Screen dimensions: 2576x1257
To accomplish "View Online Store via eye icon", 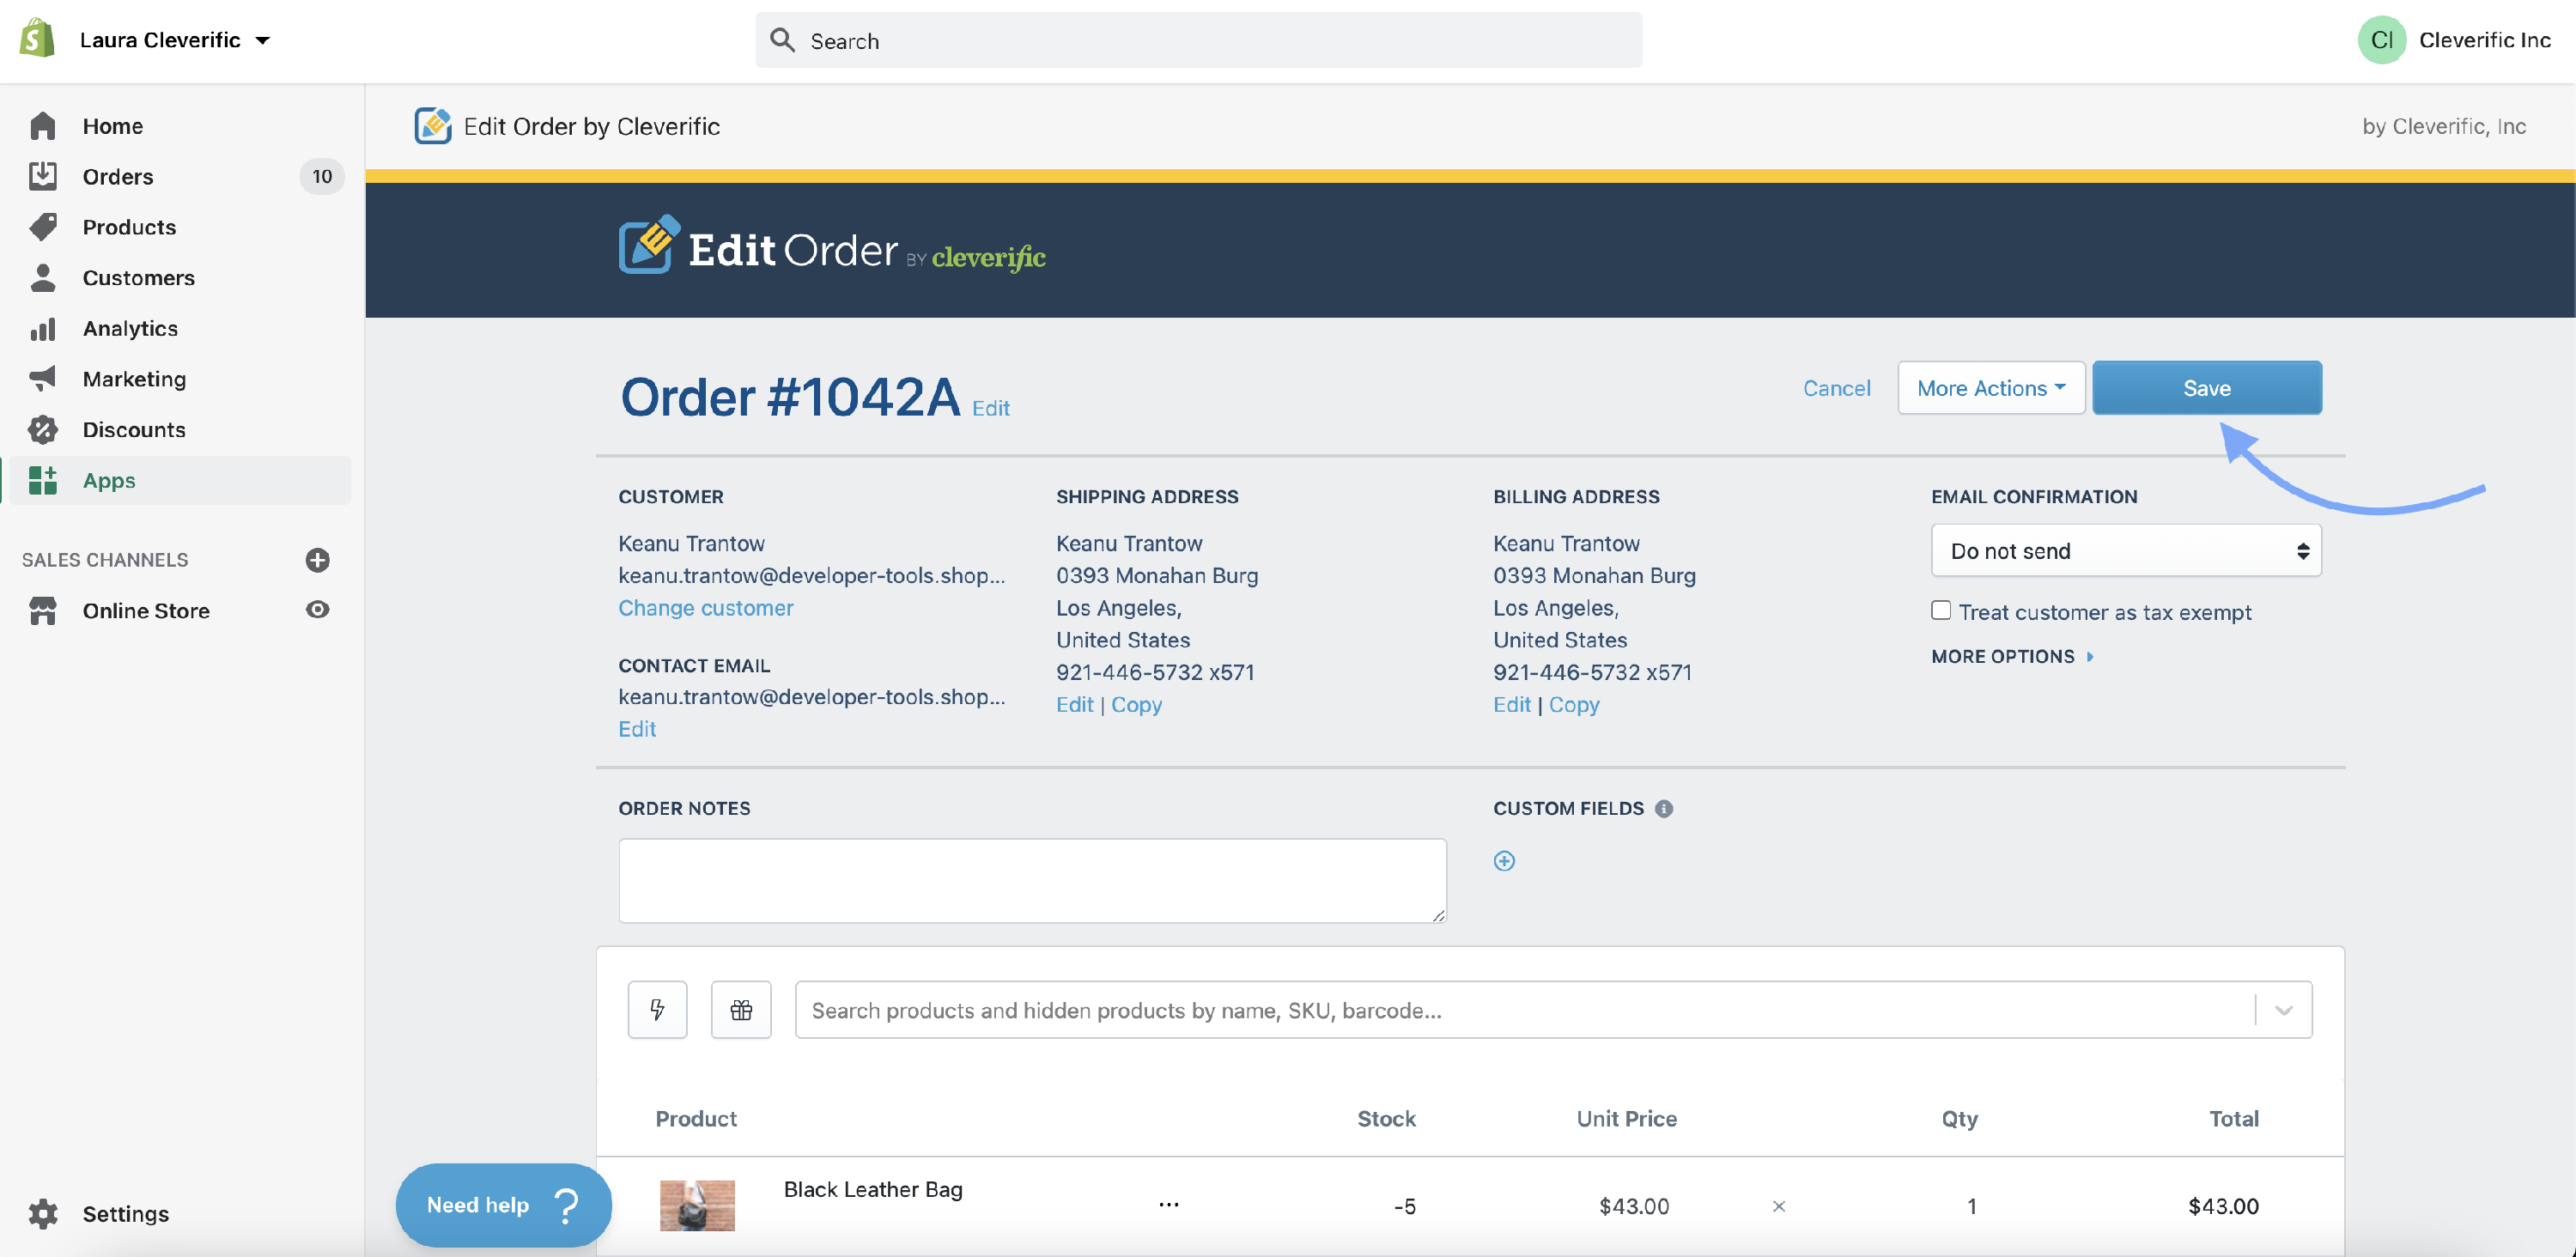I will tap(317, 610).
